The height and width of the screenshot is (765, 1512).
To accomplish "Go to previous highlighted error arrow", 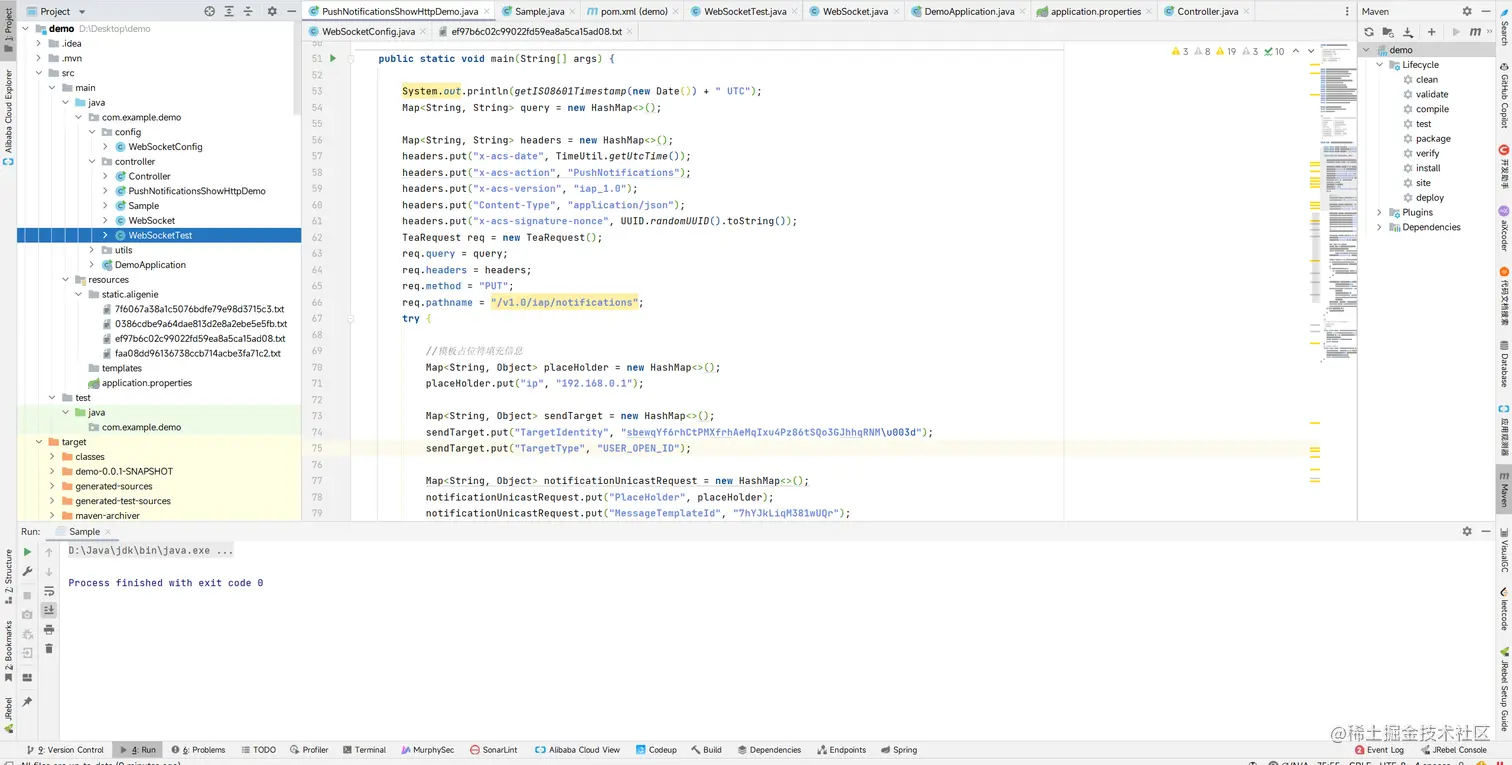I will click(1295, 51).
